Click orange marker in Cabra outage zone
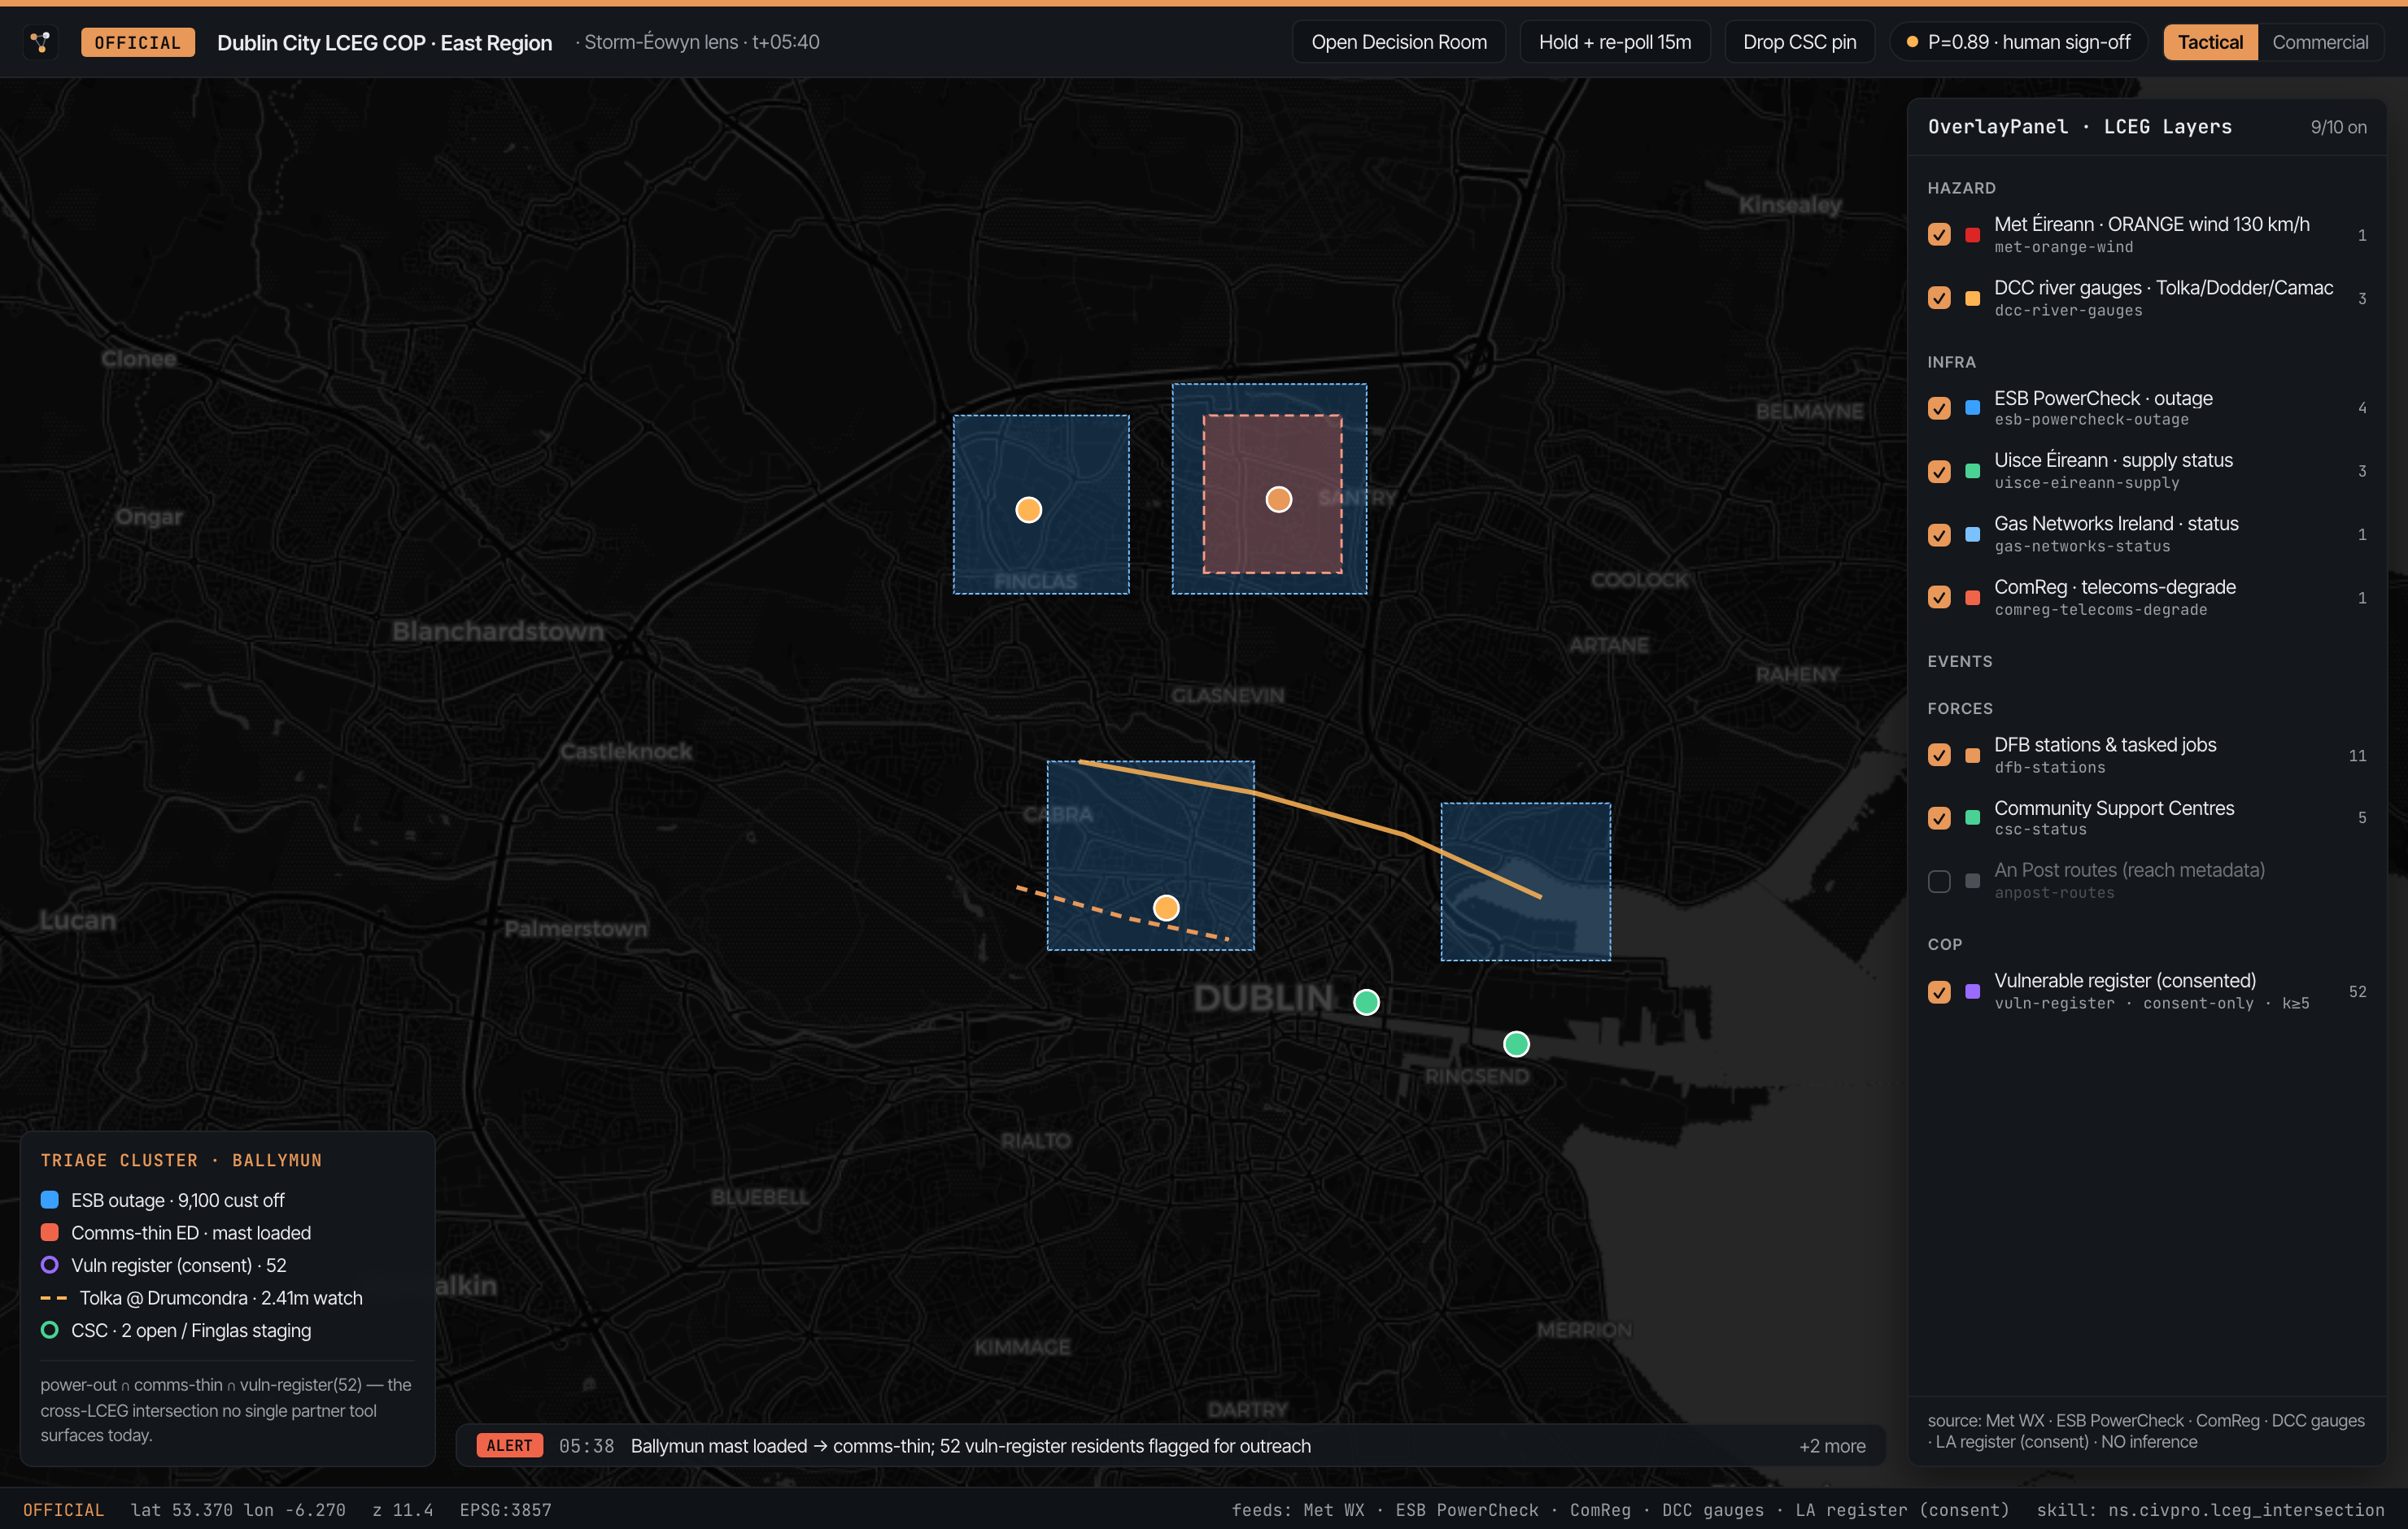Screen dimensions: 2408x1529 click(1166, 908)
